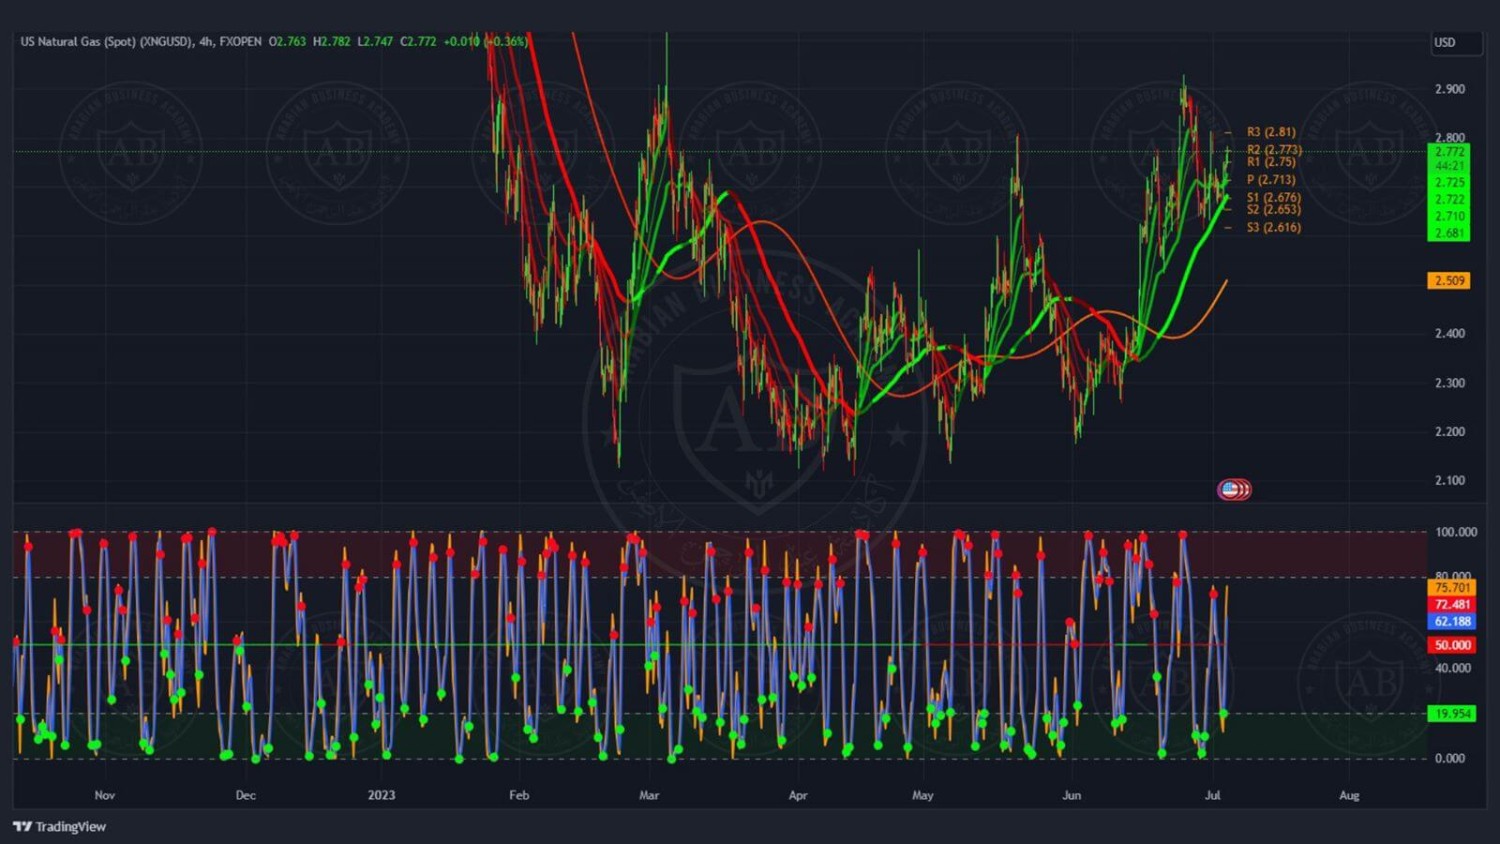
Task: Click the Mar label on time axis
Action: tap(649, 795)
